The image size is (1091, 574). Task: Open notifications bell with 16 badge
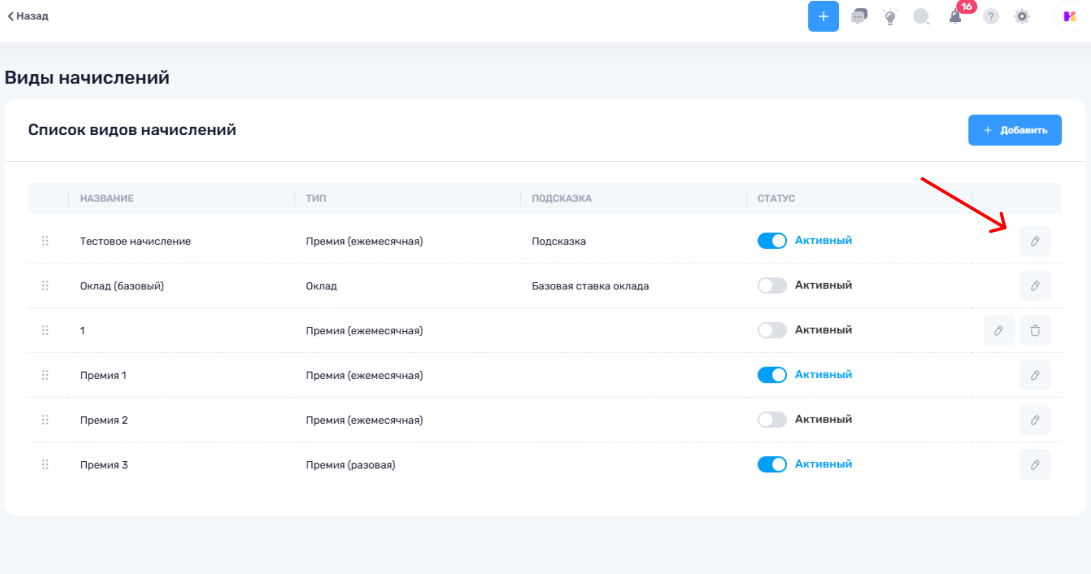(x=956, y=17)
